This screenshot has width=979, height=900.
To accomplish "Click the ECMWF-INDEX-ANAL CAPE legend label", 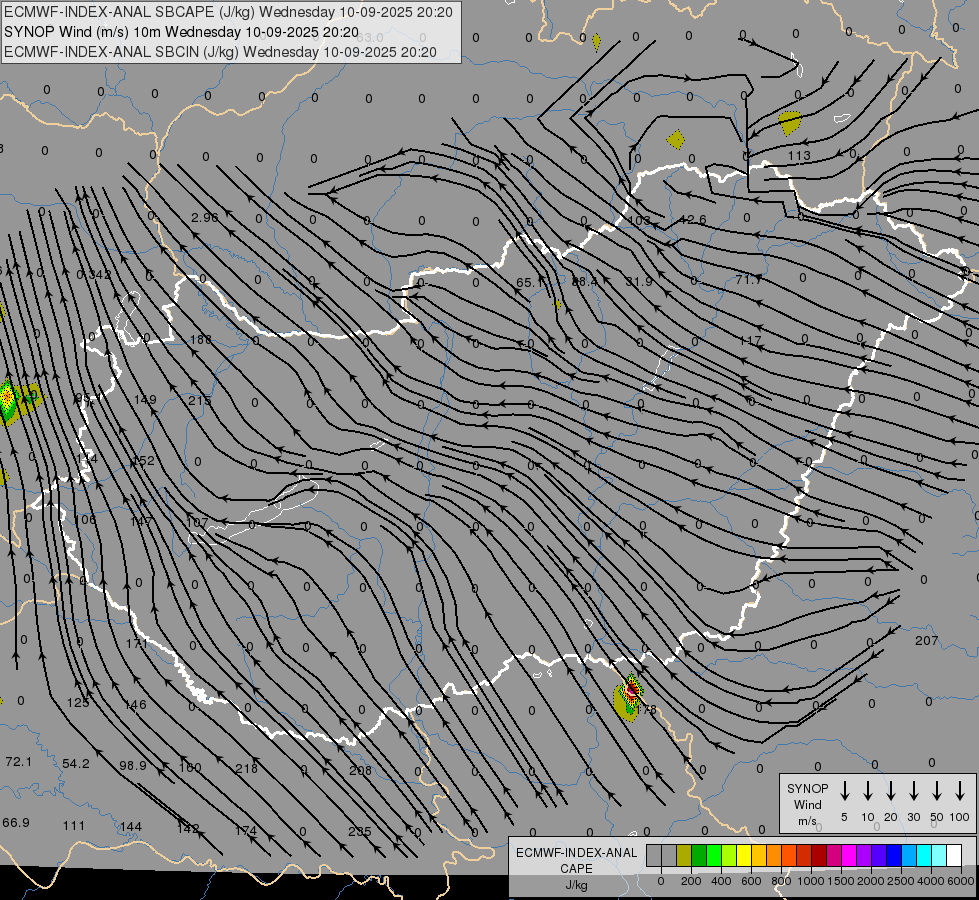I will tap(576, 868).
